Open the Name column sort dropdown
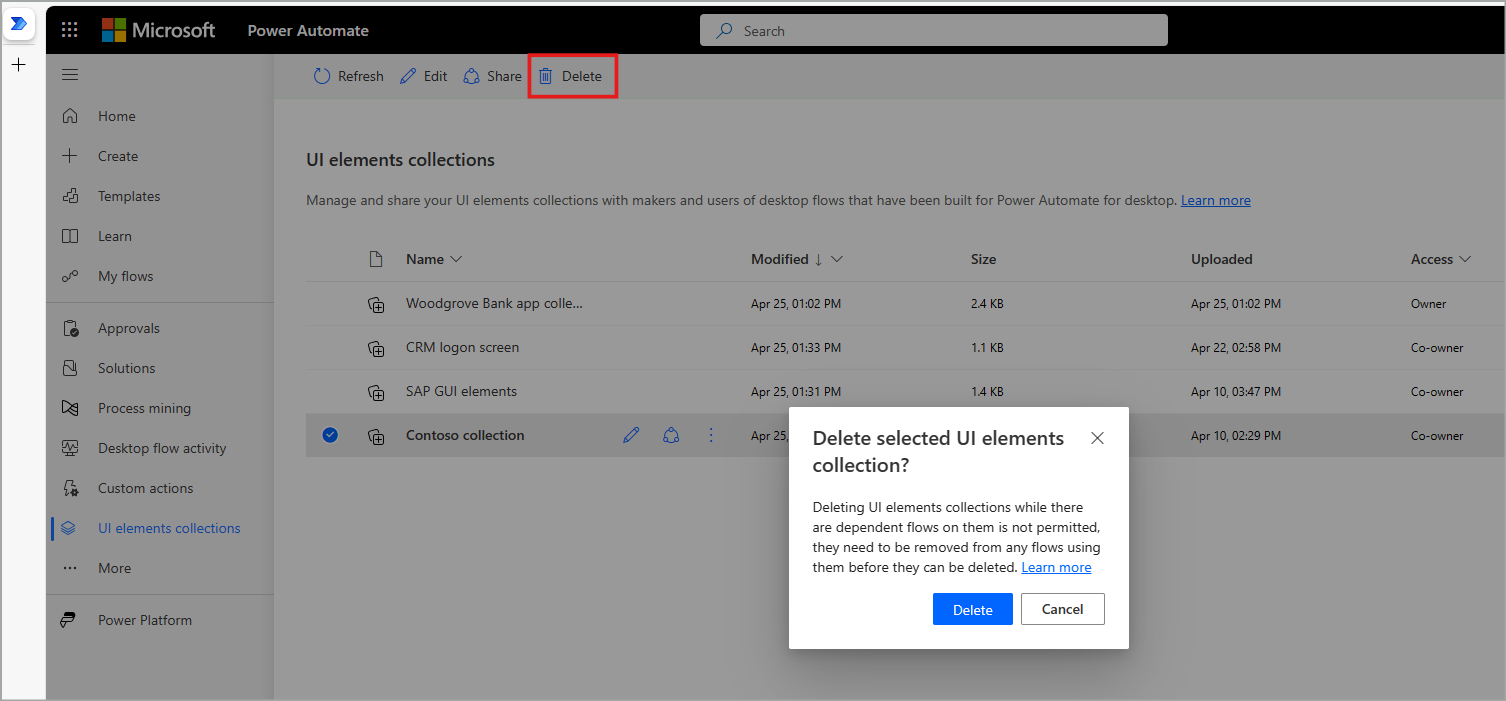The width and height of the screenshot is (1506, 701). click(x=458, y=259)
